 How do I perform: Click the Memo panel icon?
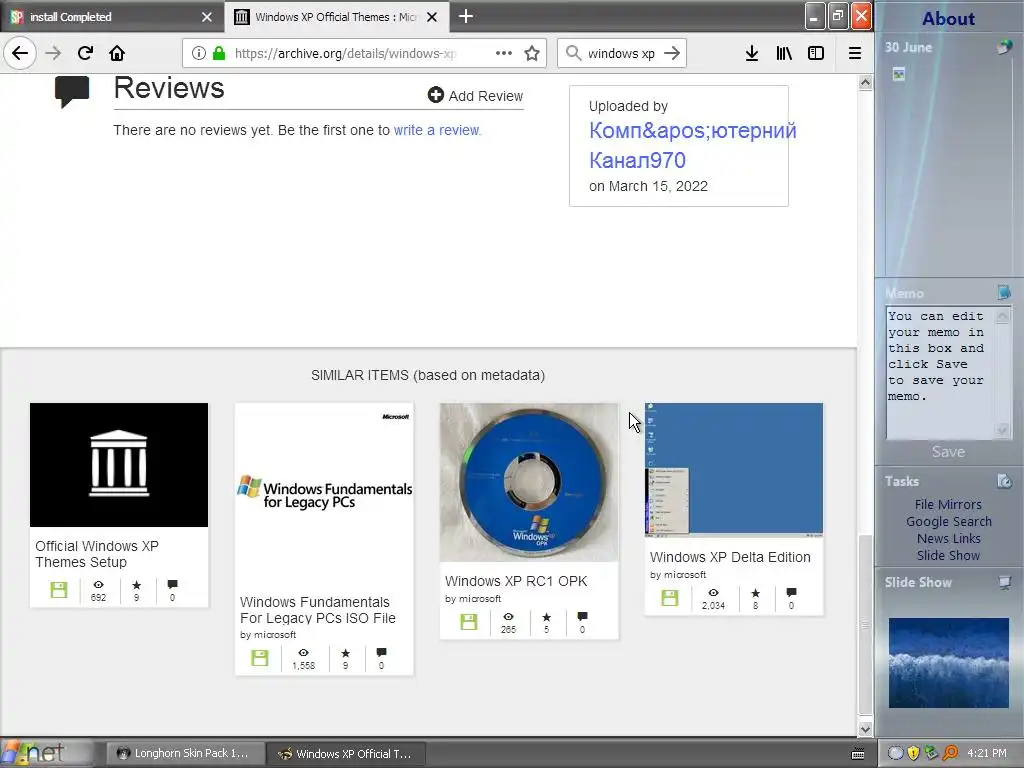(x=1004, y=292)
